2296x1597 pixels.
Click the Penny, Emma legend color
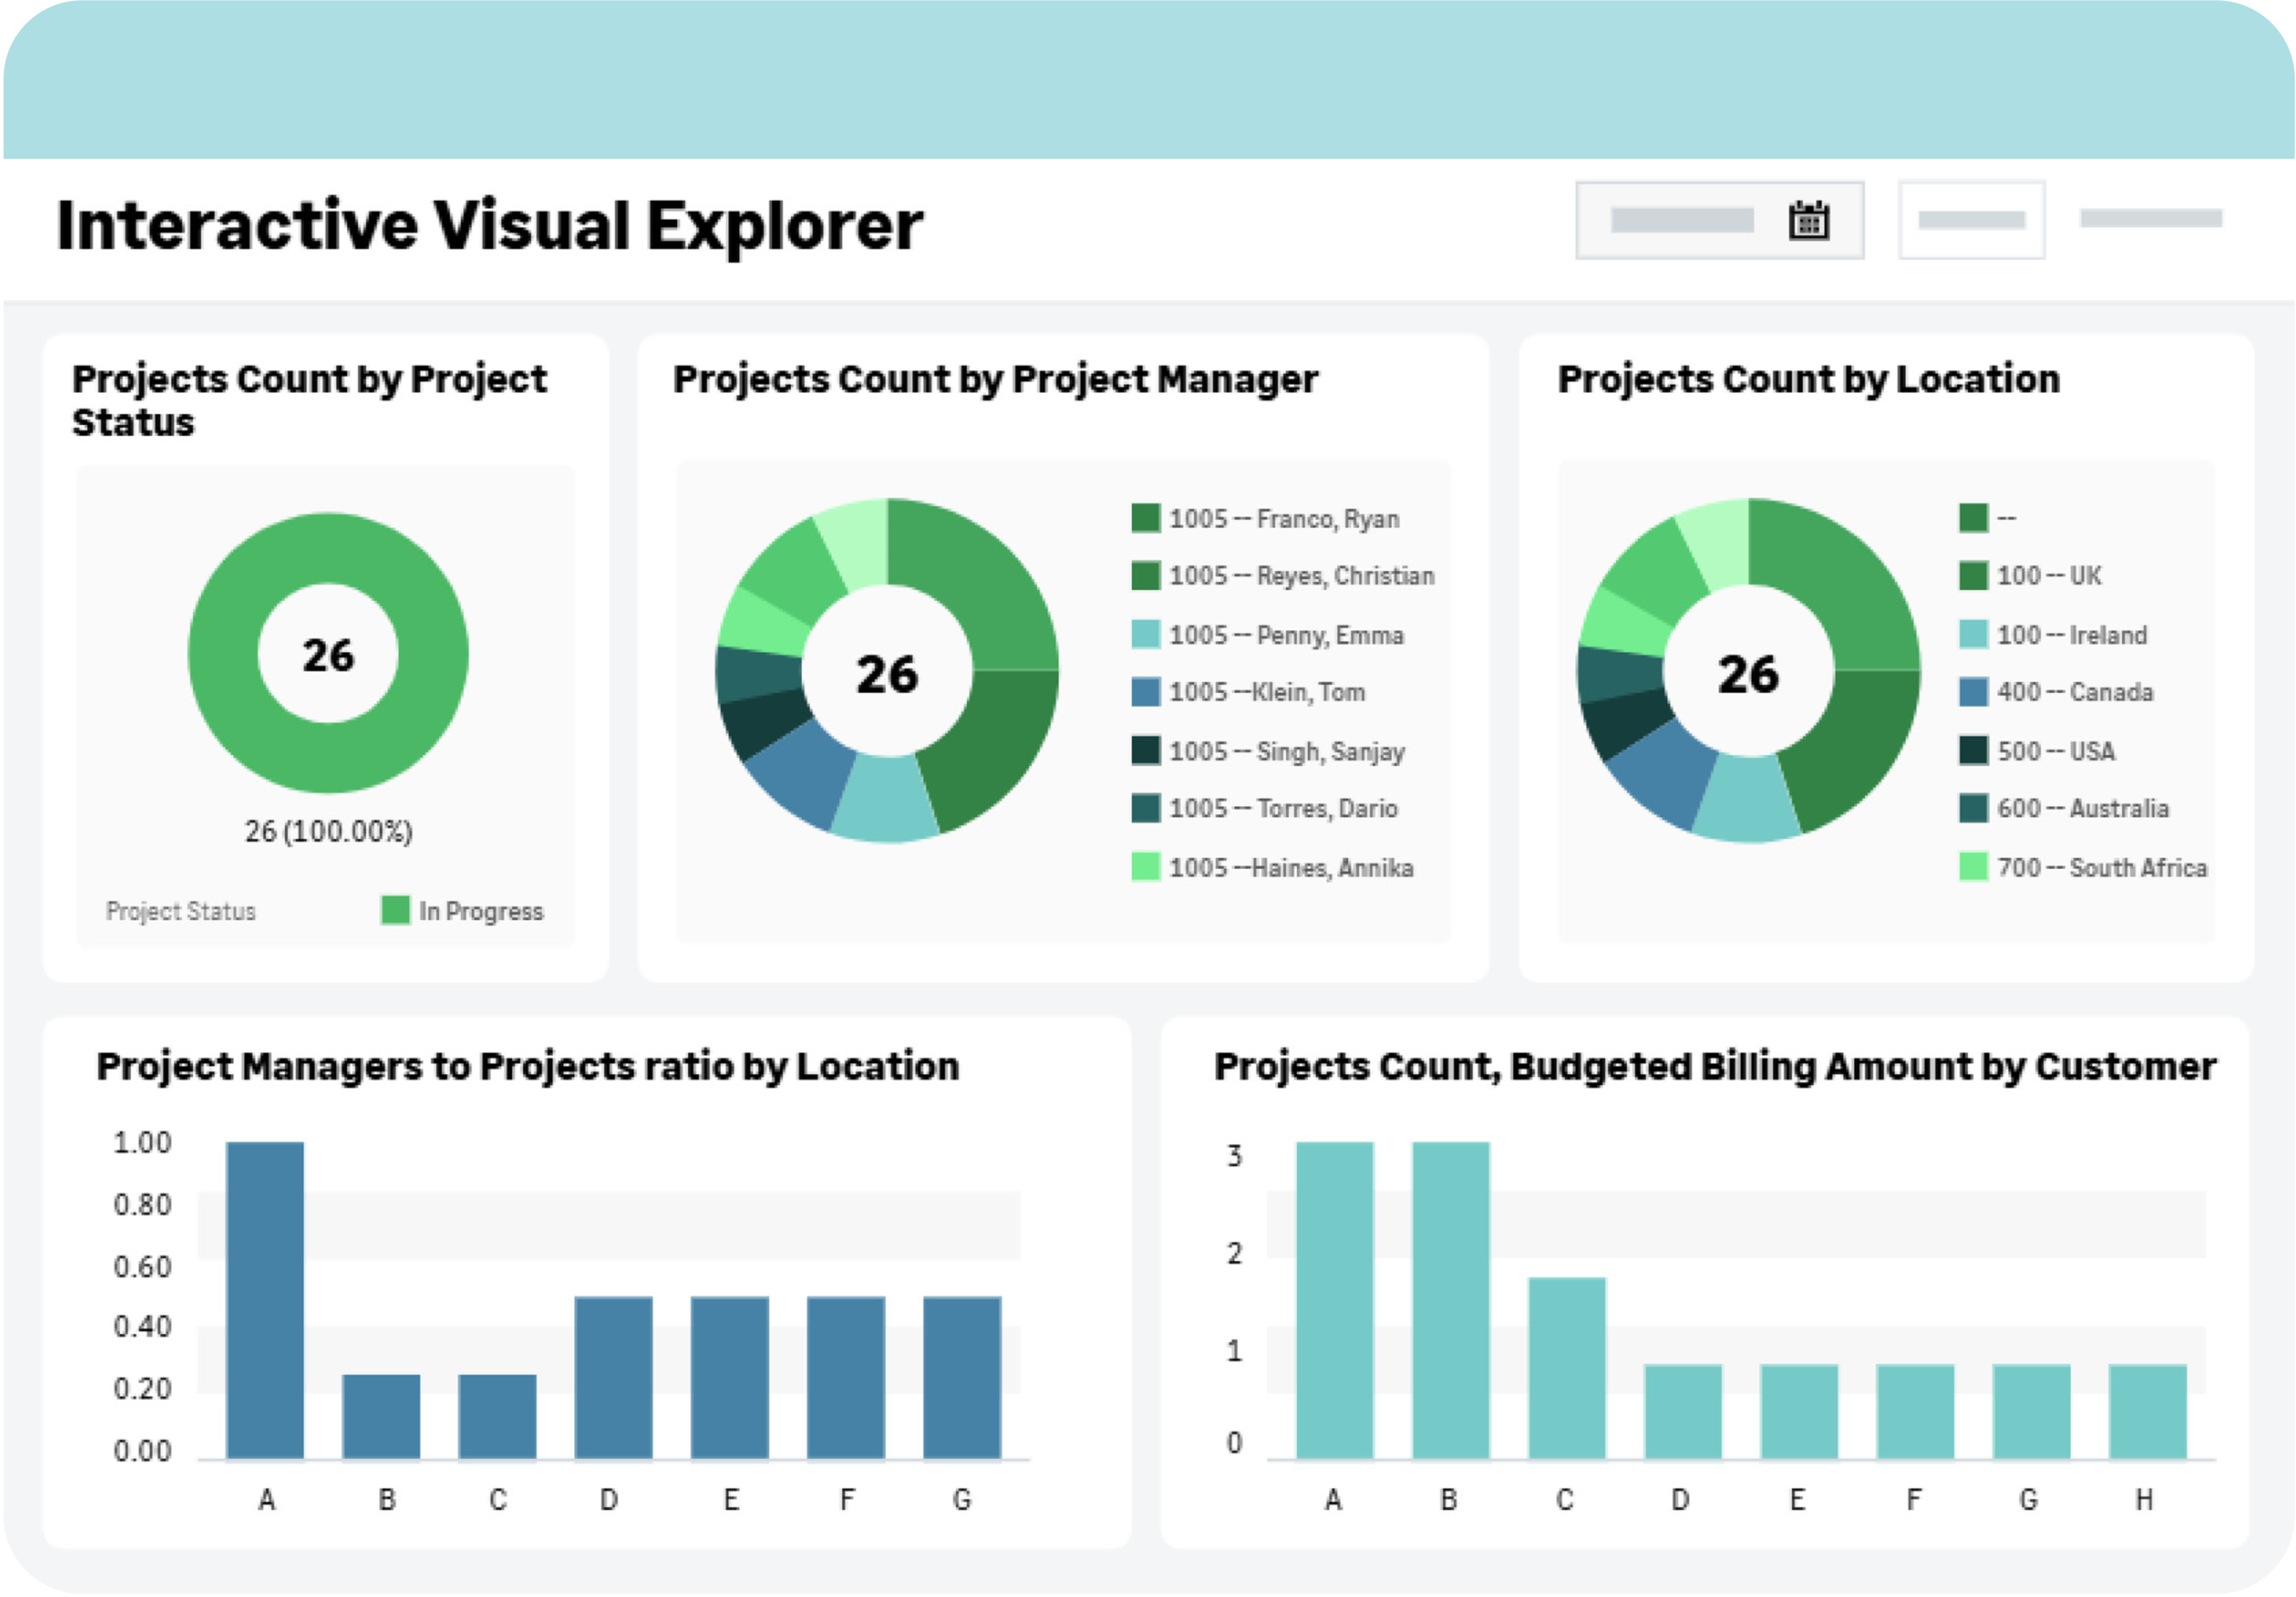(x=1145, y=634)
